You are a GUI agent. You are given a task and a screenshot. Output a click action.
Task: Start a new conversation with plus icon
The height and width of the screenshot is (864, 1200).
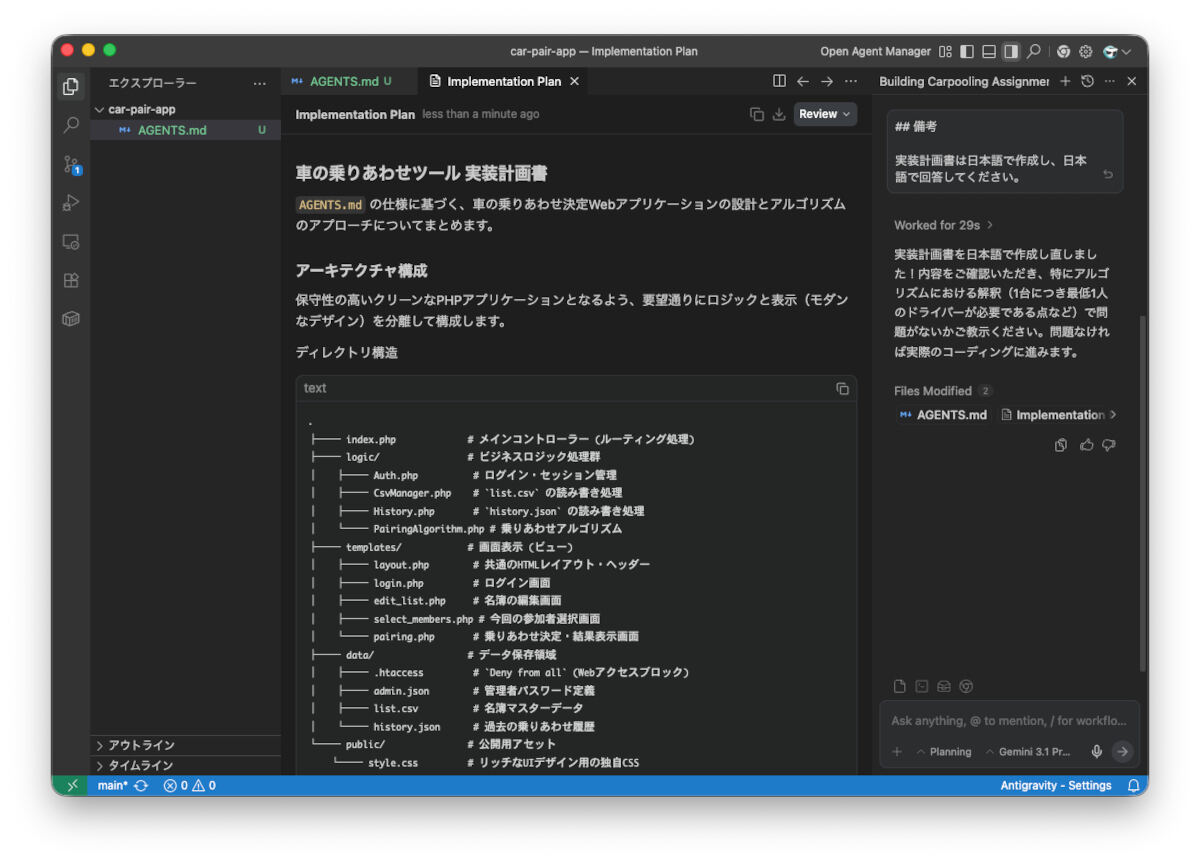pyautogui.click(x=1065, y=81)
